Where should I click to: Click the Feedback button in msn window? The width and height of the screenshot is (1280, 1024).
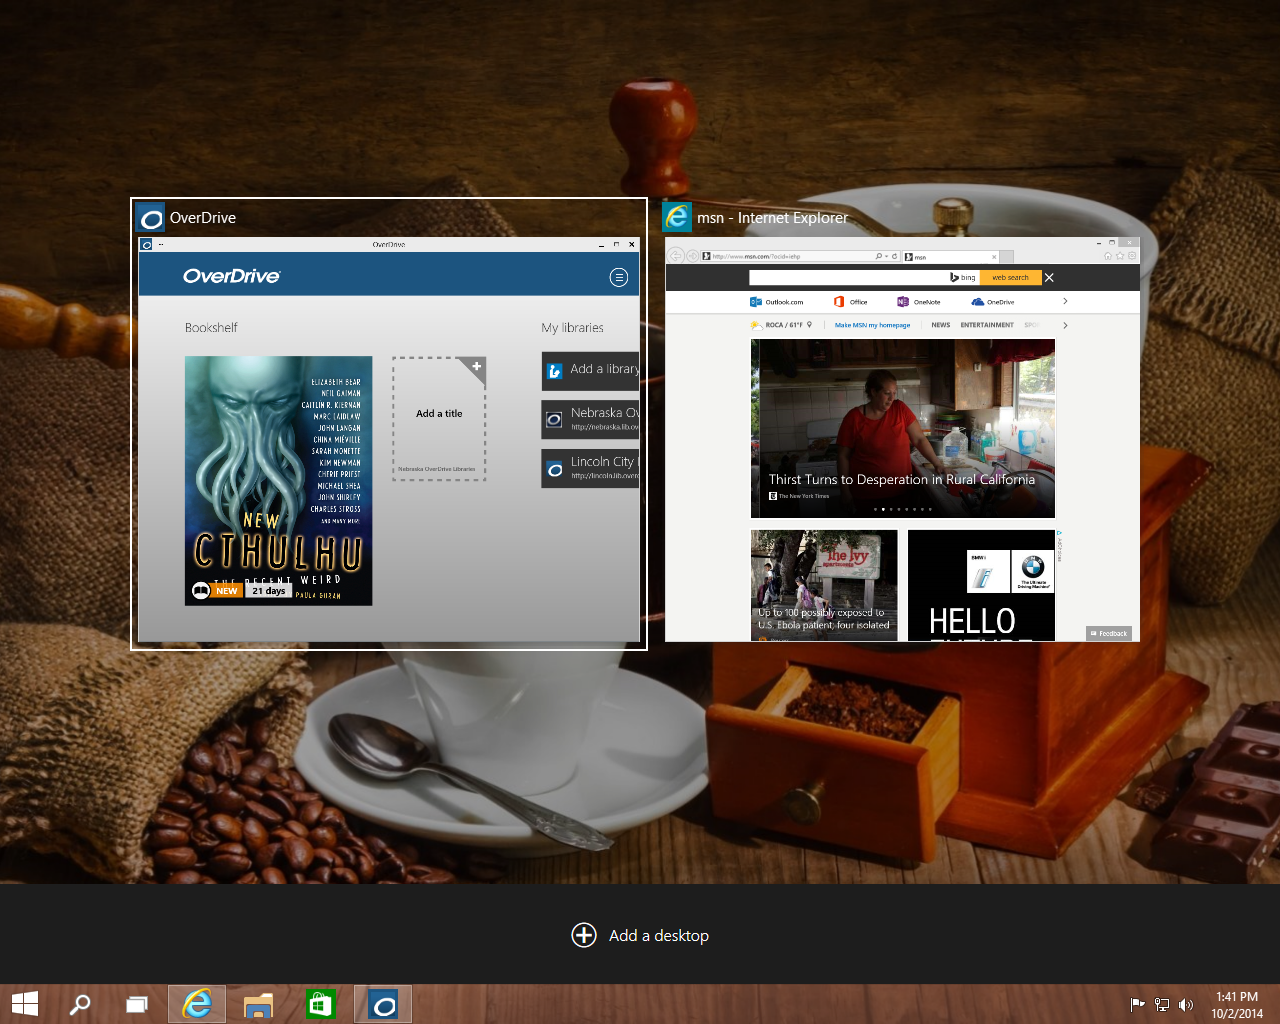(x=1109, y=633)
